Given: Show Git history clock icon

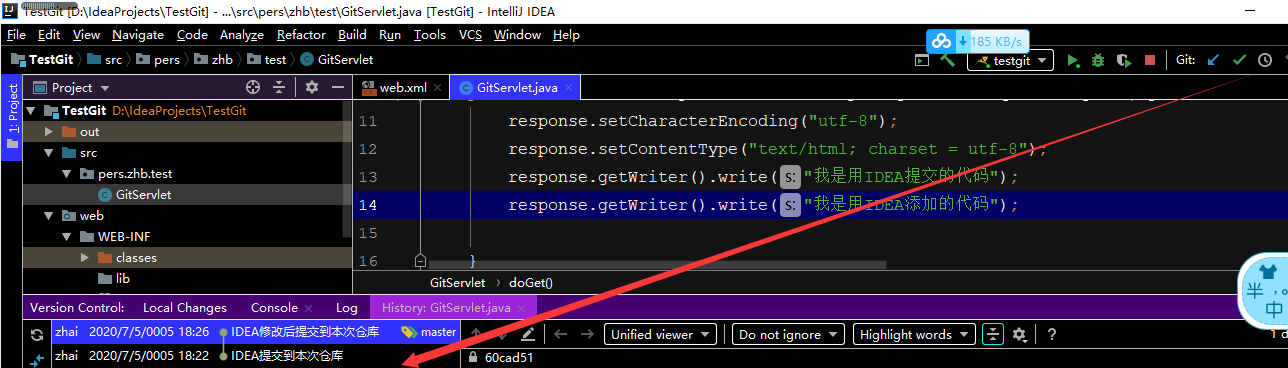Looking at the screenshot, I should point(1265,60).
